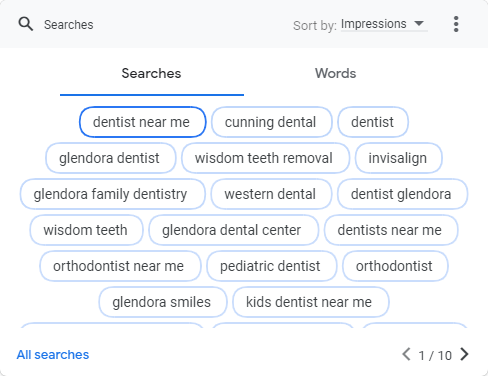Click the 'glendora smiles' chip
This screenshot has width=488, height=376.
(163, 302)
